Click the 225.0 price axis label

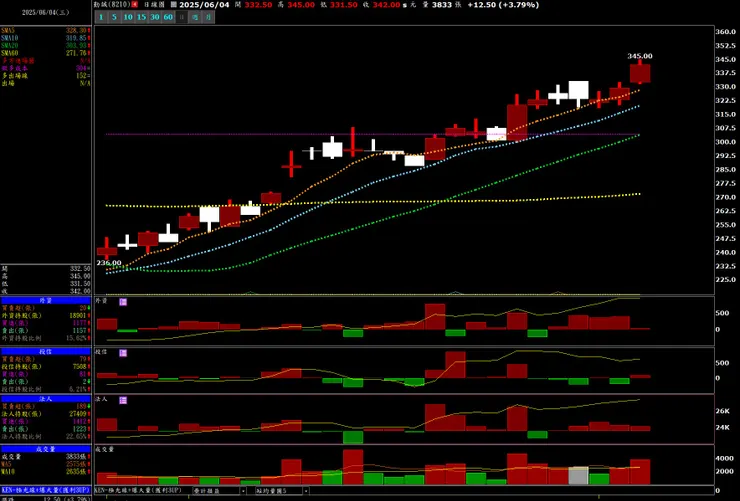coord(726,280)
